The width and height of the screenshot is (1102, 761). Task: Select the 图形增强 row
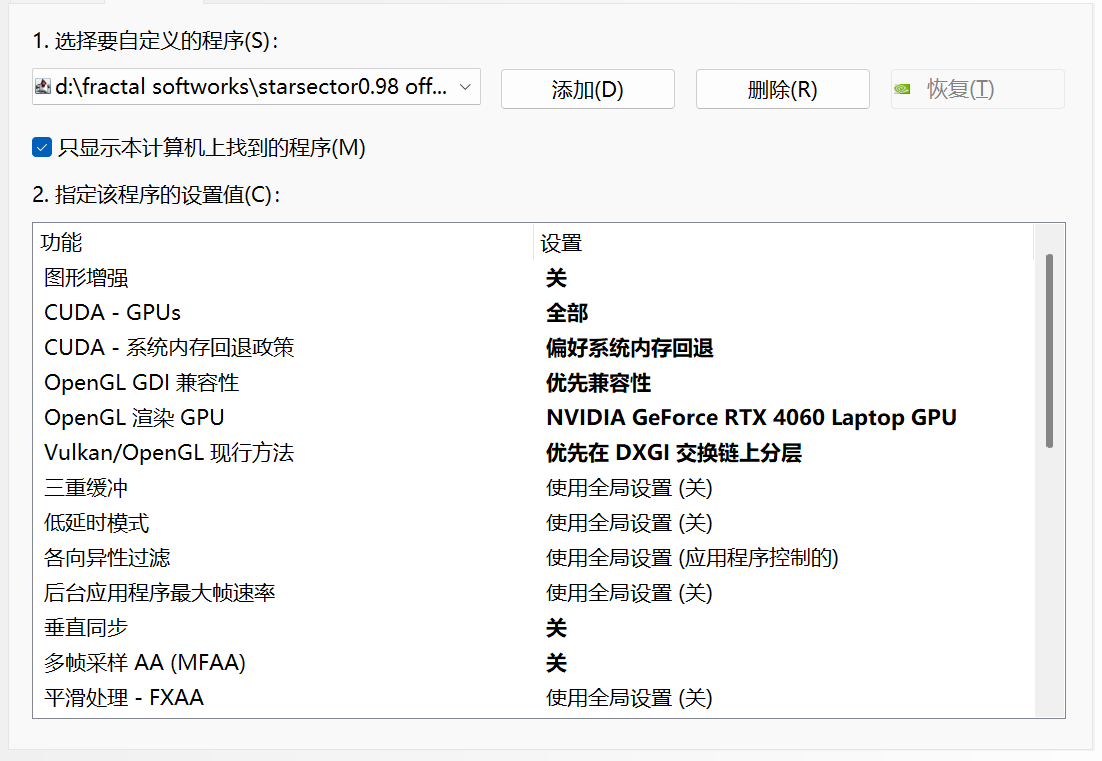point(533,278)
